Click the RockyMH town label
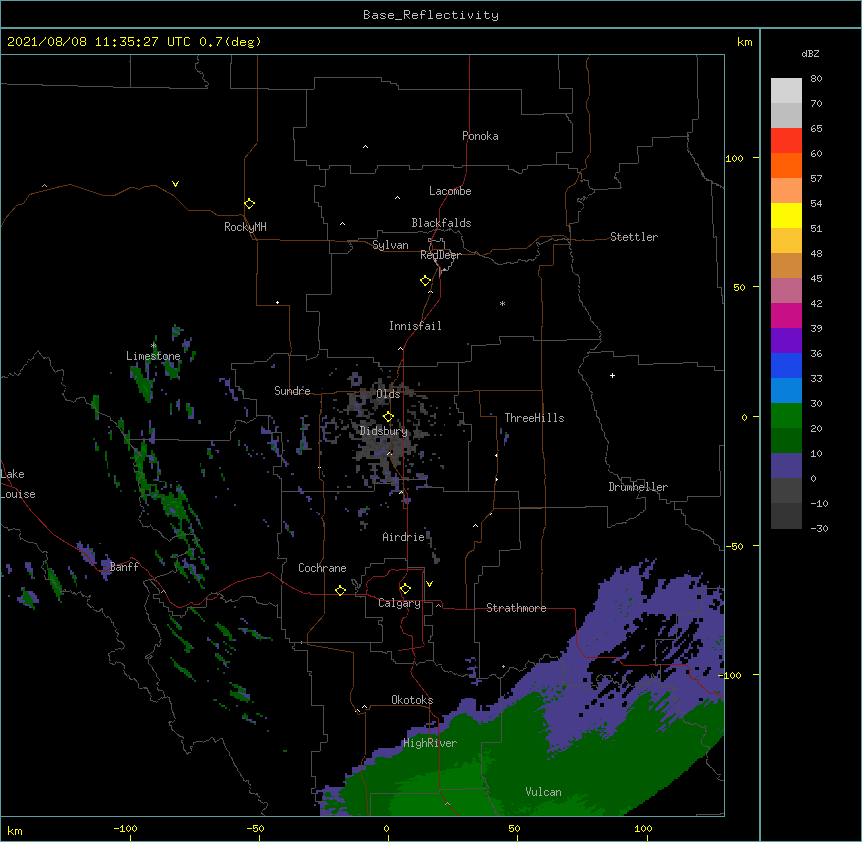The image size is (862, 842). tap(245, 227)
